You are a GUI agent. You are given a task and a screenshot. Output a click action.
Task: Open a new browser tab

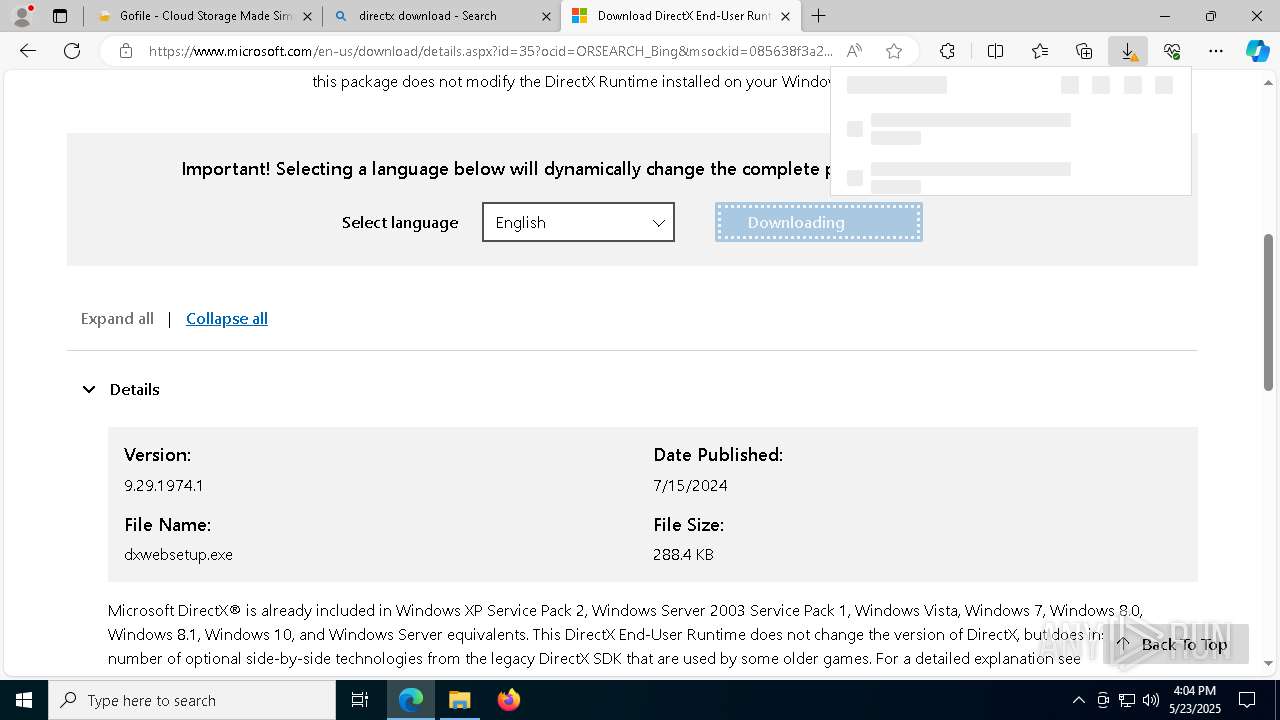tap(818, 16)
